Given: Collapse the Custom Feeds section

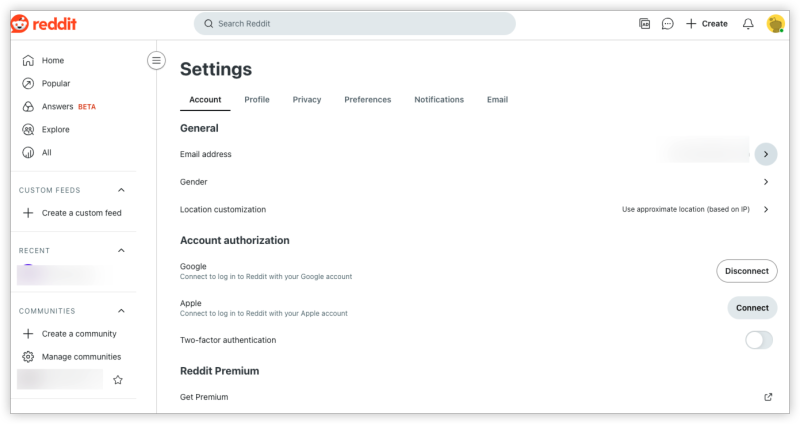Looking at the screenshot, I should pyautogui.click(x=121, y=190).
